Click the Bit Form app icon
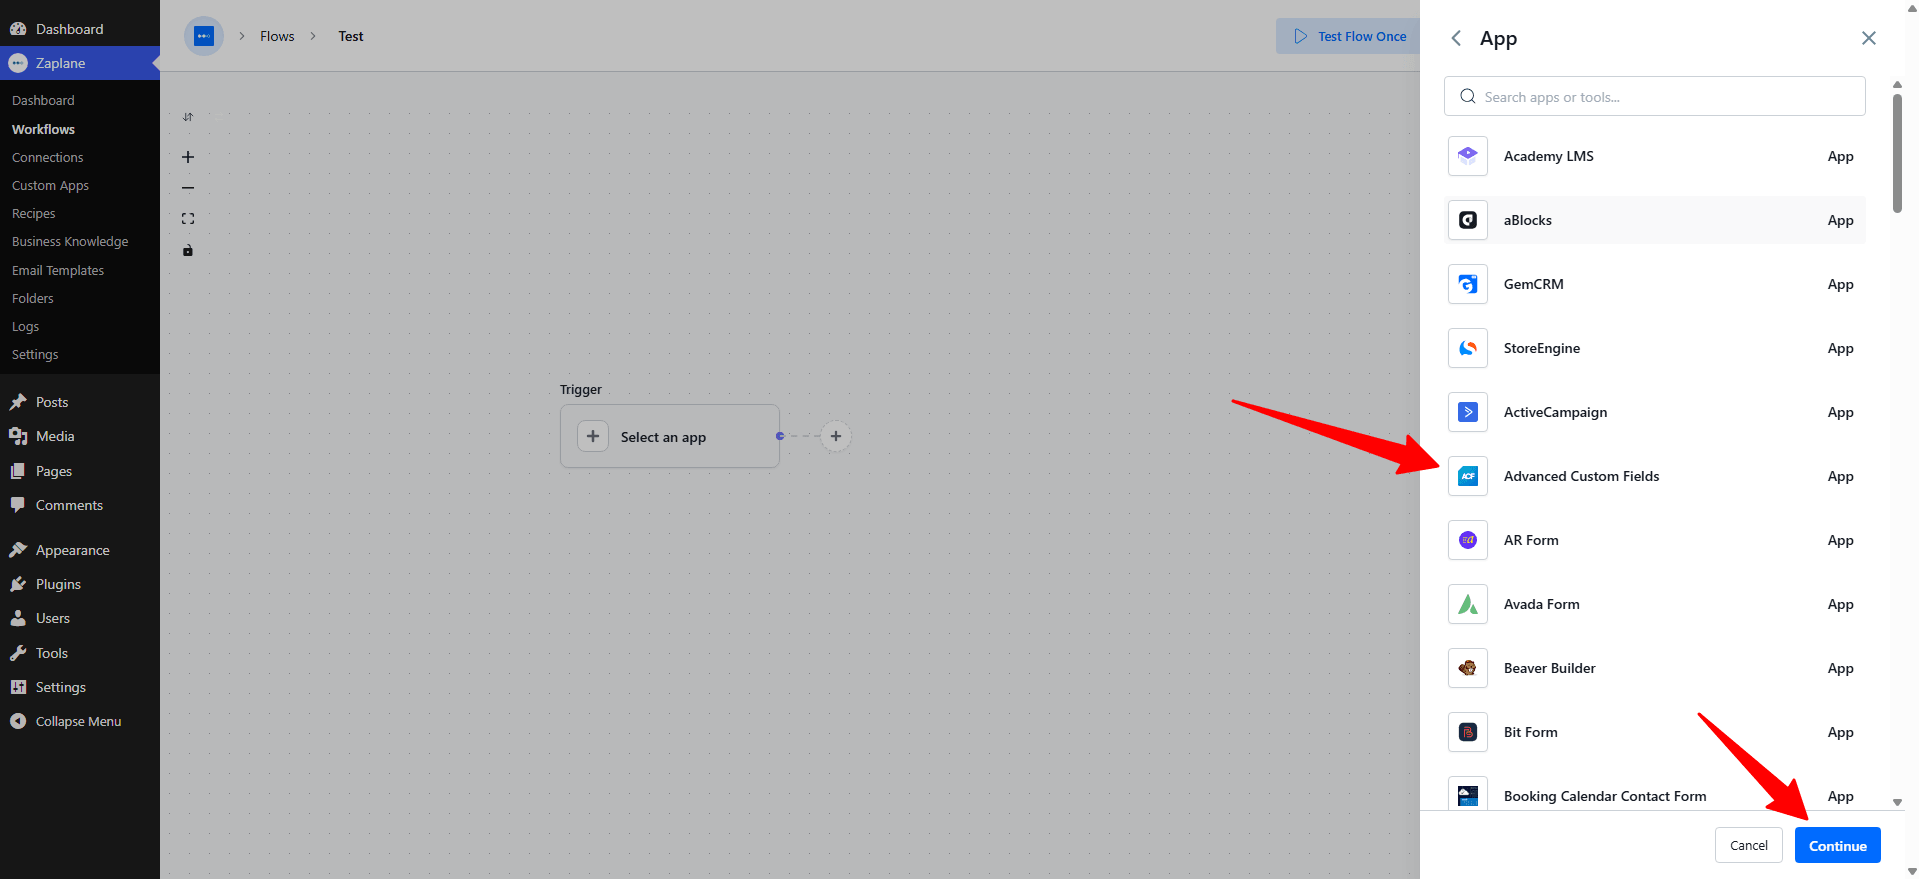Viewport: 1919px width, 879px height. pos(1467,732)
